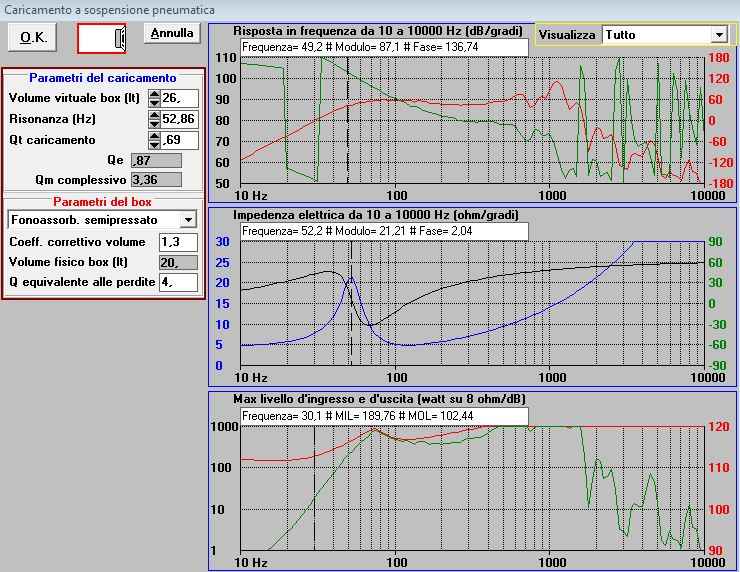Click the dashed cursor in max level graph
Image resolution: width=740 pixels, height=572 pixels.
tap(314, 488)
